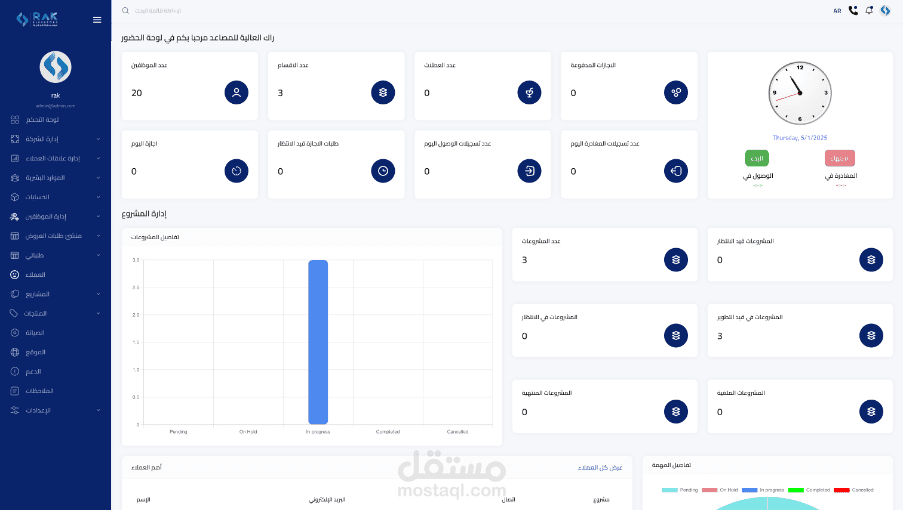Screen dimensions: 904x510
Task: Toggle the On Hold legend swatch
Action: point(709,490)
